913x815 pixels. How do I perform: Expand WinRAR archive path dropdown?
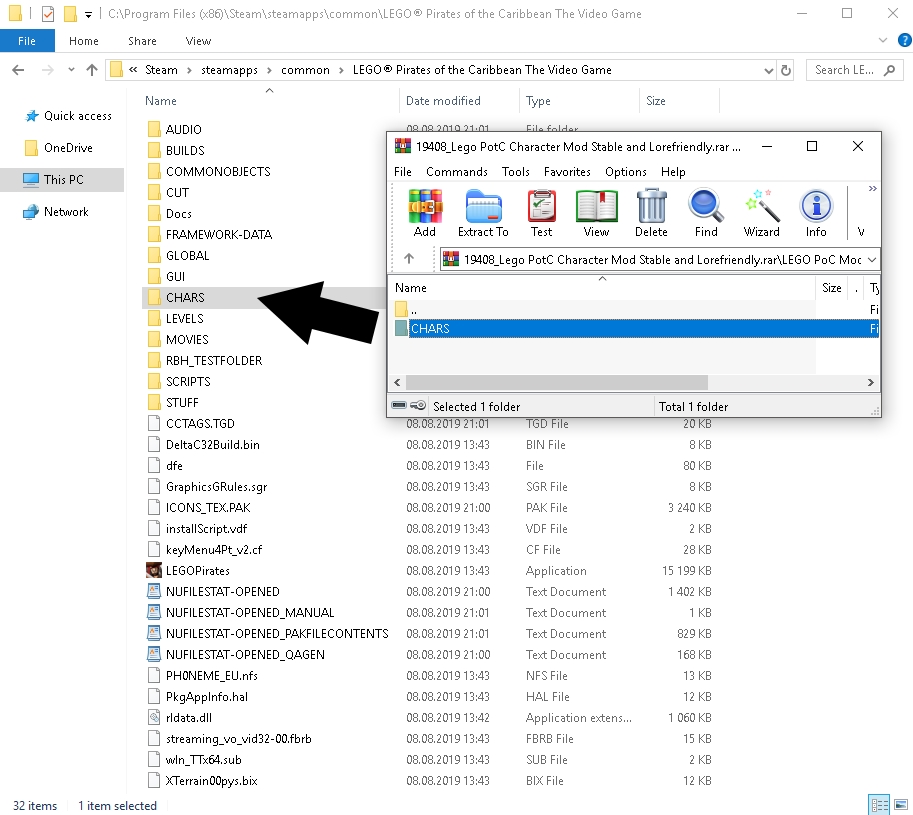pyautogui.click(x=872, y=260)
